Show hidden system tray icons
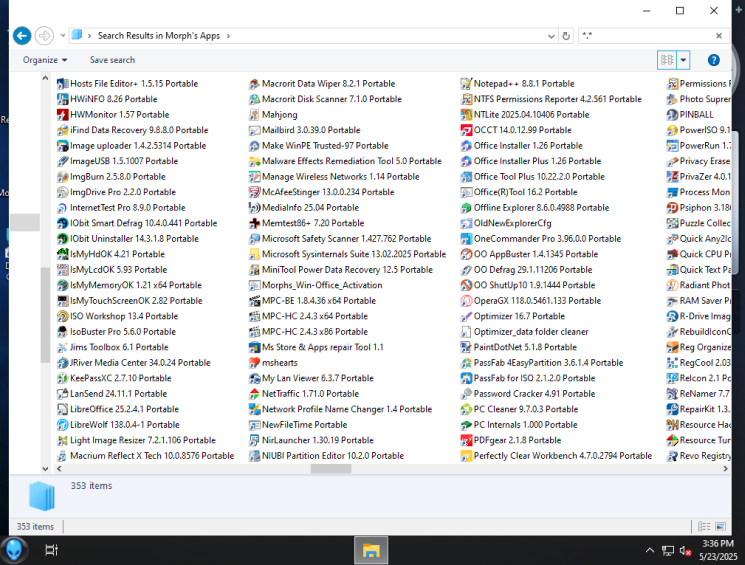 coord(649,550)
